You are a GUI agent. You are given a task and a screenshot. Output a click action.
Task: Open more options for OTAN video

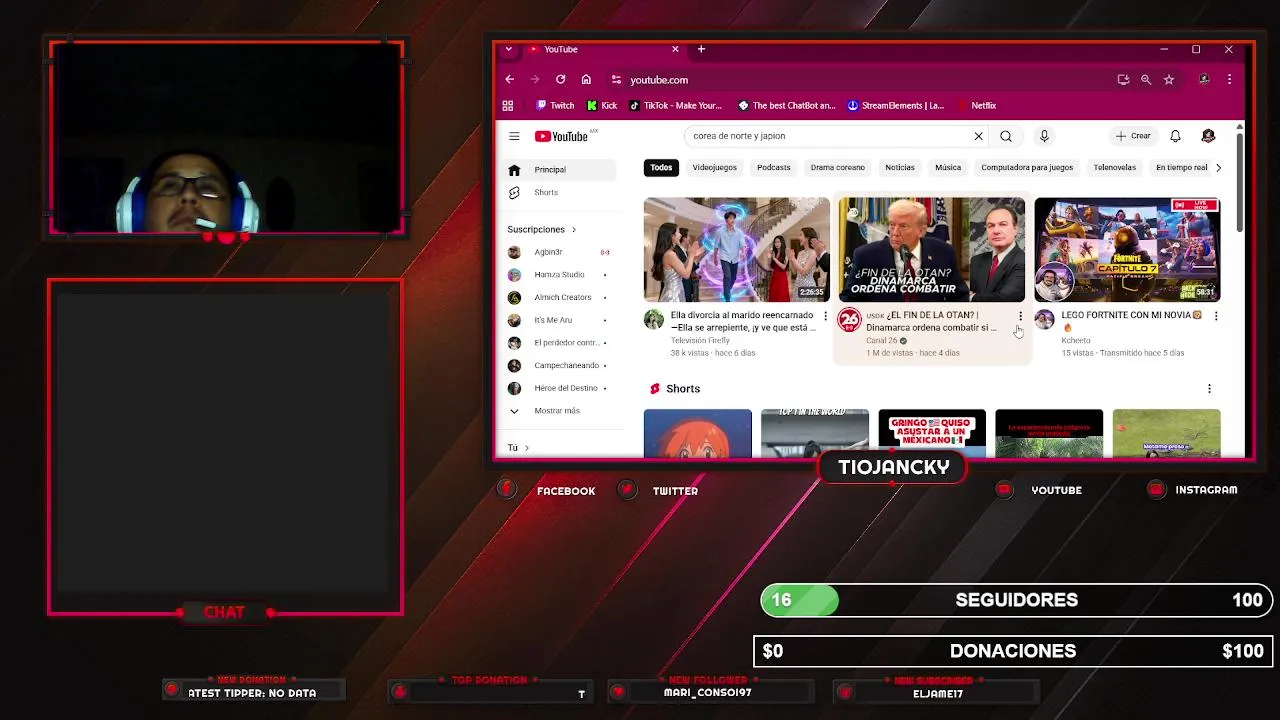[x=1020, y=316]
